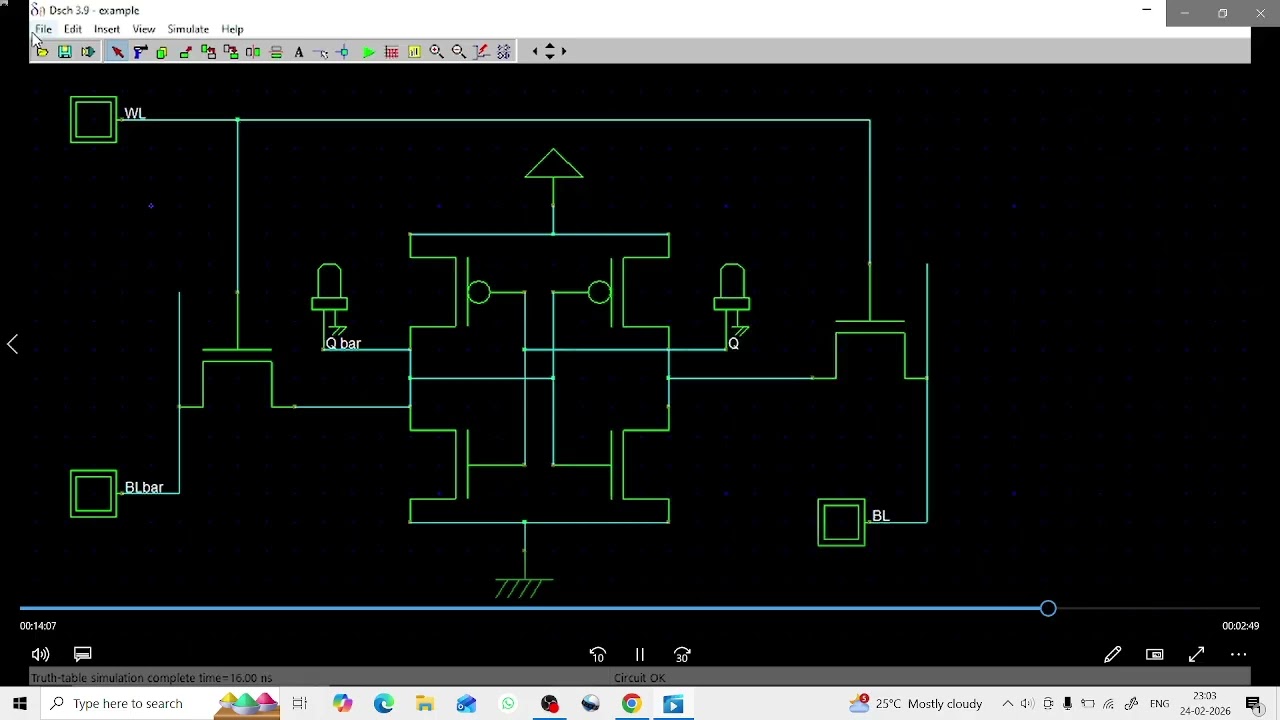Open the more options ellipsis in player
The width and height of the screenshot is (1280, 720).
(x=1239, y=655)
